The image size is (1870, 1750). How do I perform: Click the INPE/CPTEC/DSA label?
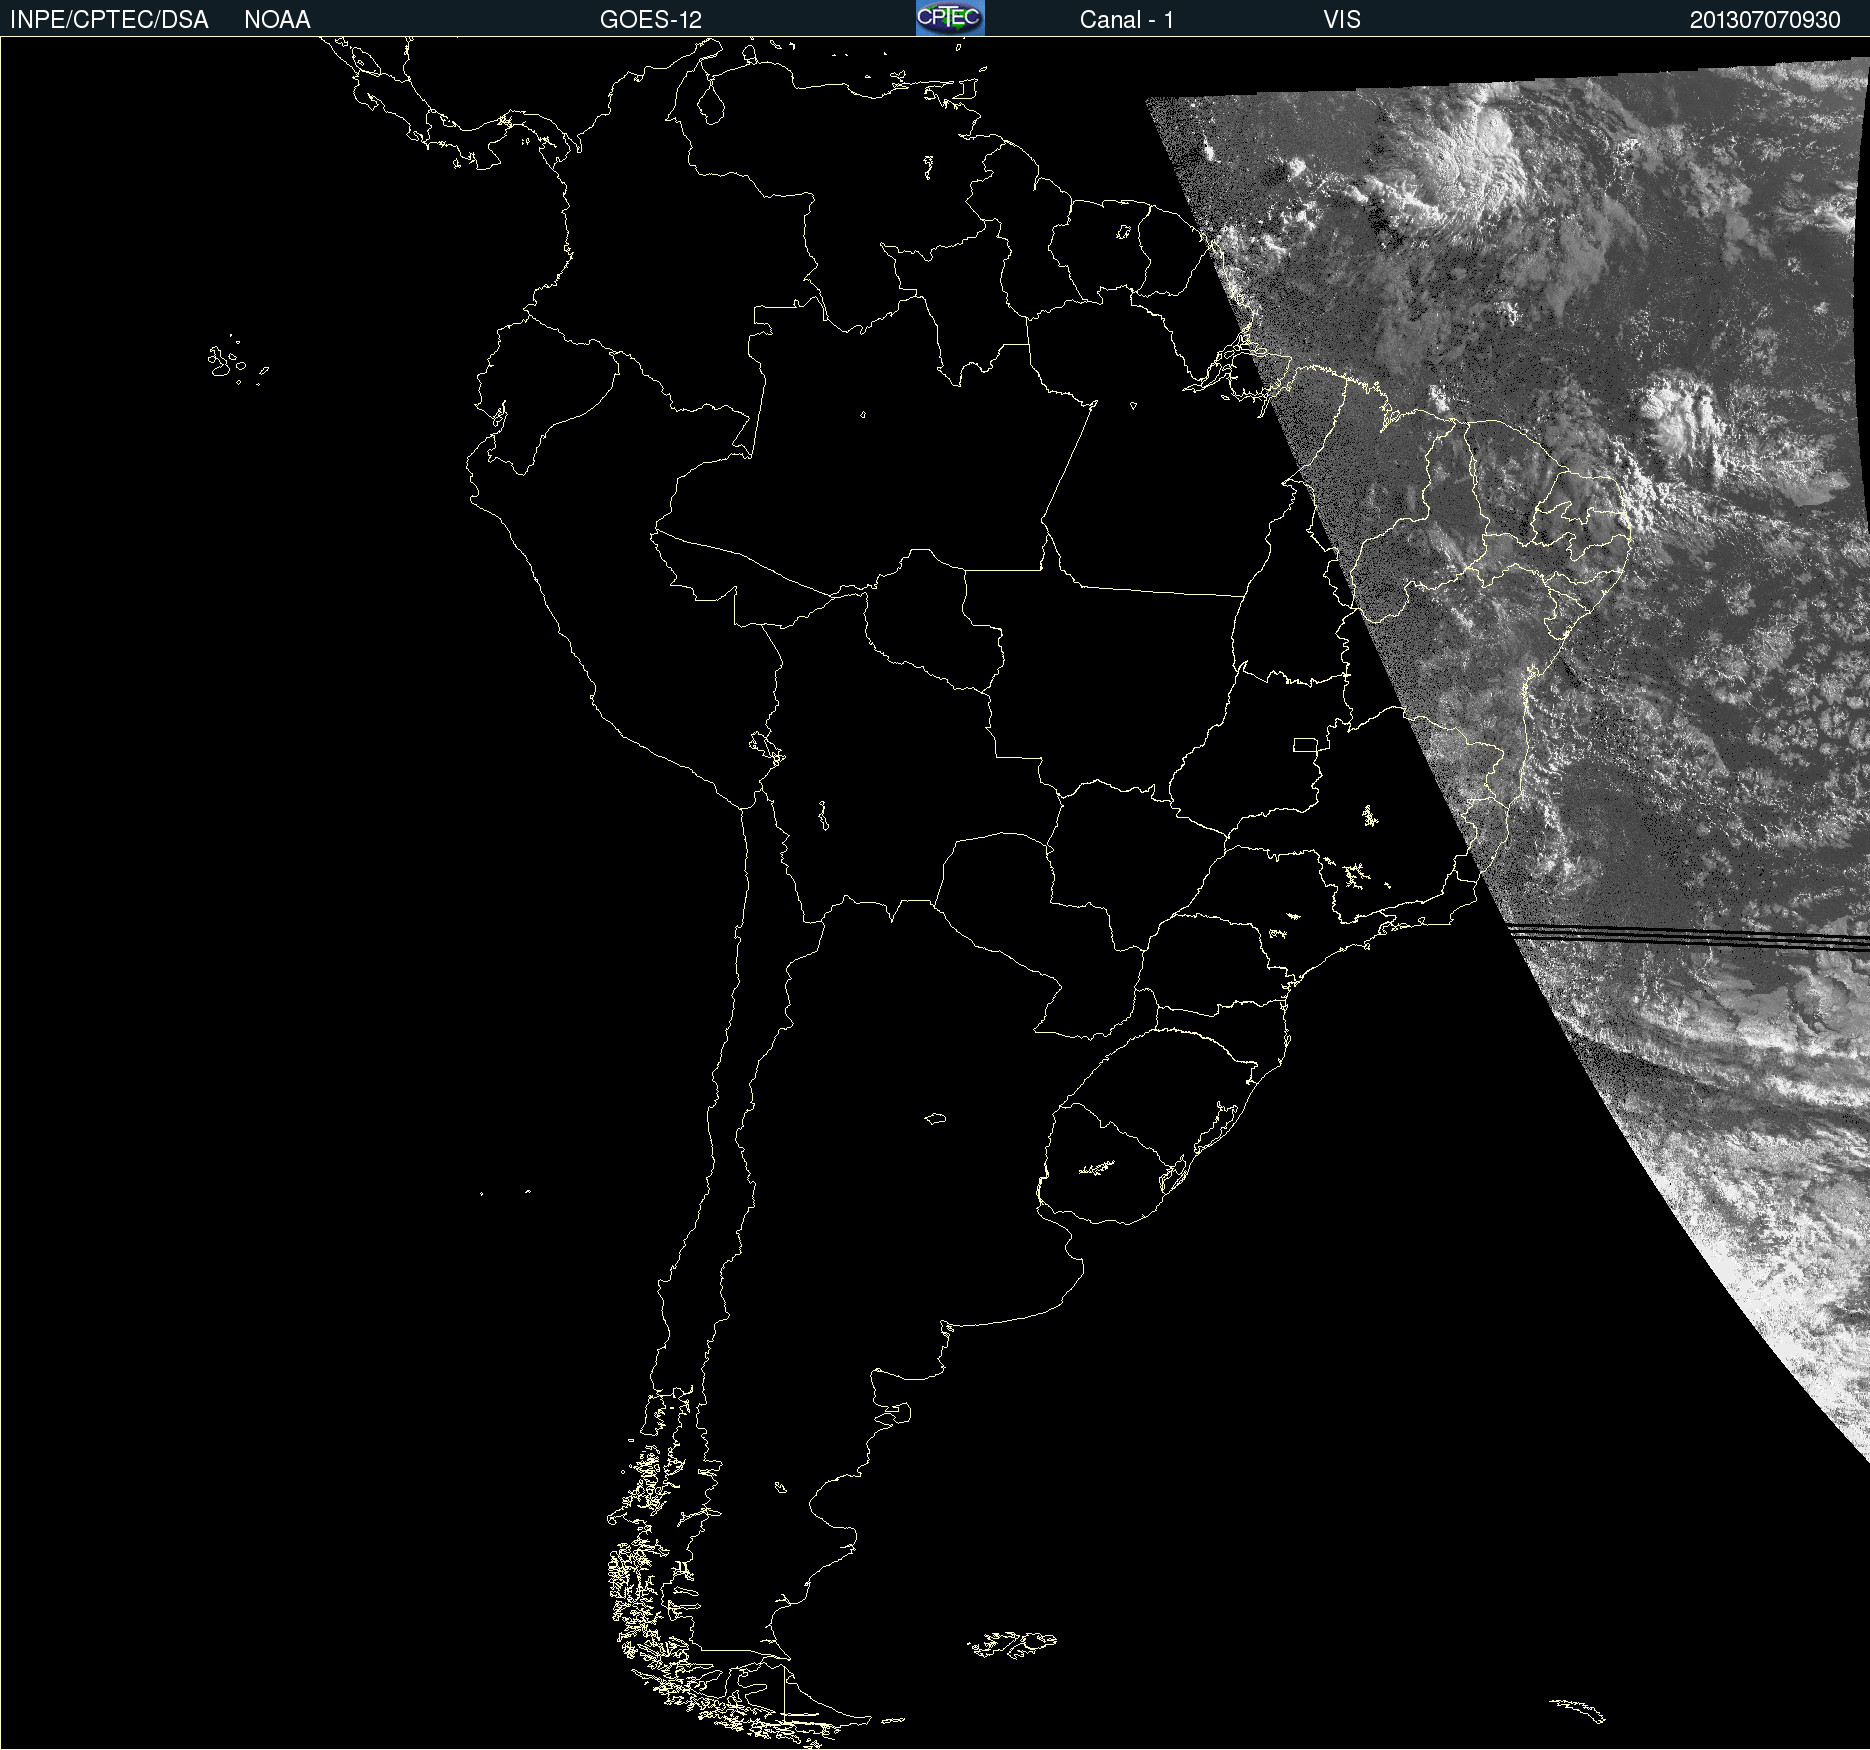(x=109, y=20)
